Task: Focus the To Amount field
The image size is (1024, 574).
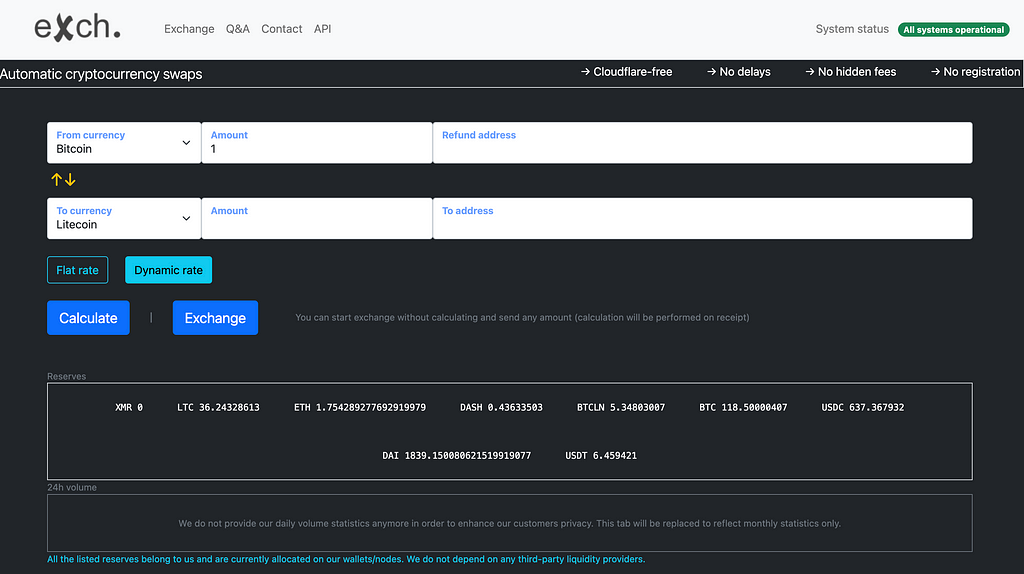Action: point(317,218)
